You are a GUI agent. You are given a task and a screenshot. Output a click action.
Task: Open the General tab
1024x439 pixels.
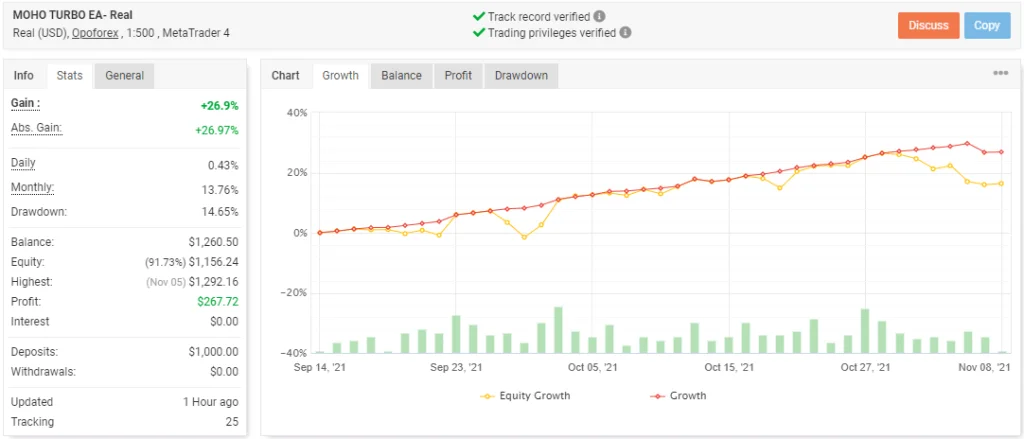point(124,75)
